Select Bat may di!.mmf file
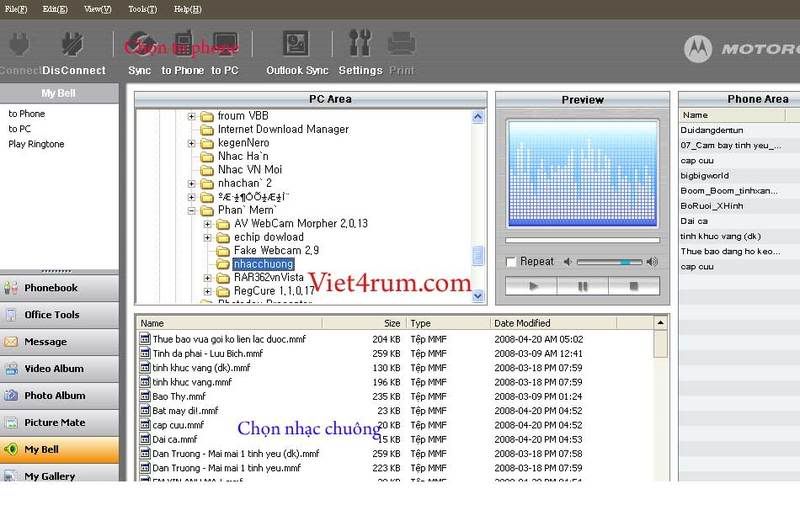Image resolution: width=800 pixels, height=505 pixels. pyautogui.click(x=185, y=410)
